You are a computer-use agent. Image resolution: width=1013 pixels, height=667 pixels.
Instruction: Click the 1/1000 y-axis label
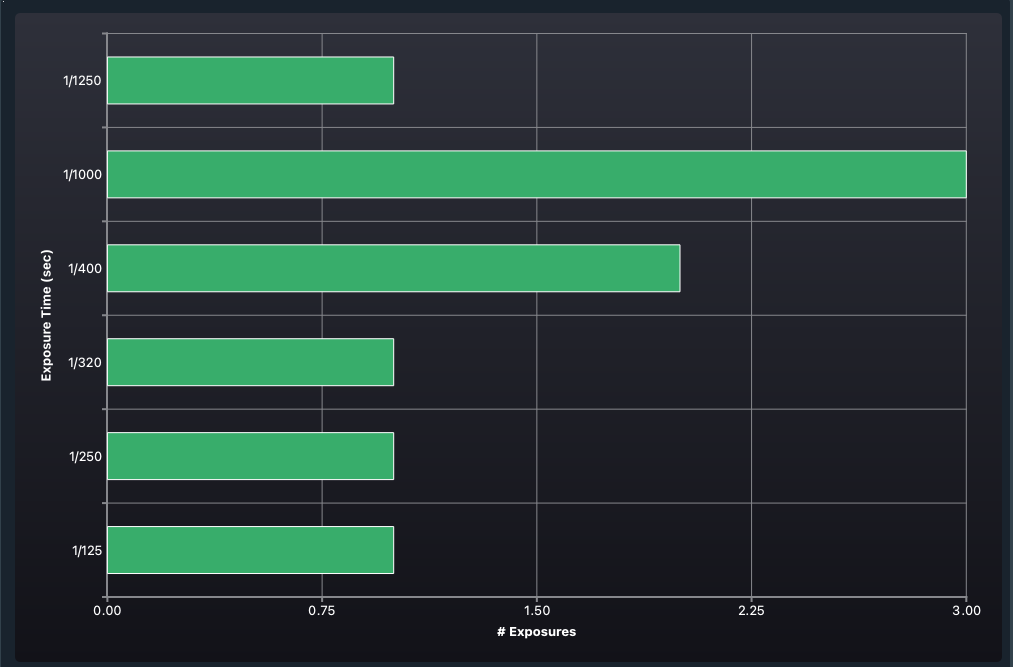[81, 175]
